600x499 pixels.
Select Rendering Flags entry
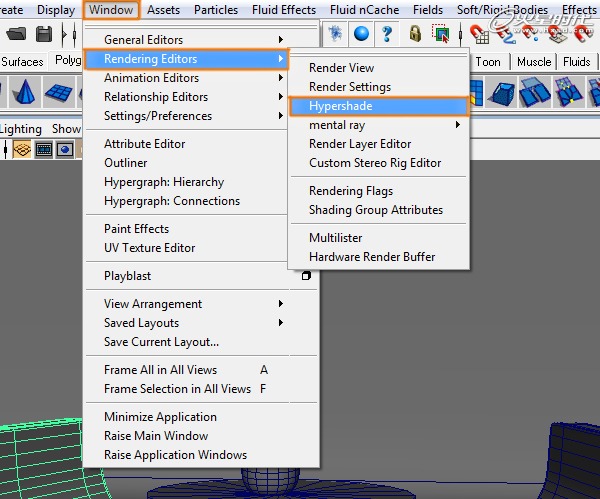(x=379, y=191)
